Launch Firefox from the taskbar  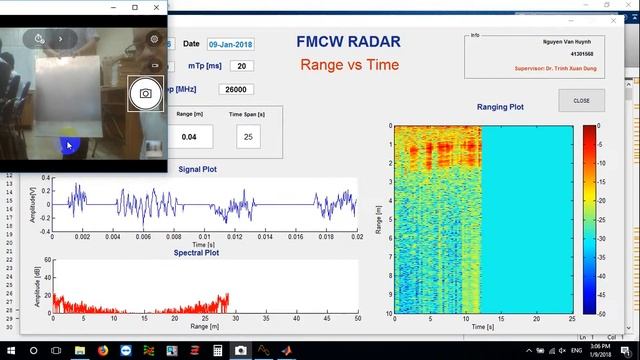(x=103, y=351)
